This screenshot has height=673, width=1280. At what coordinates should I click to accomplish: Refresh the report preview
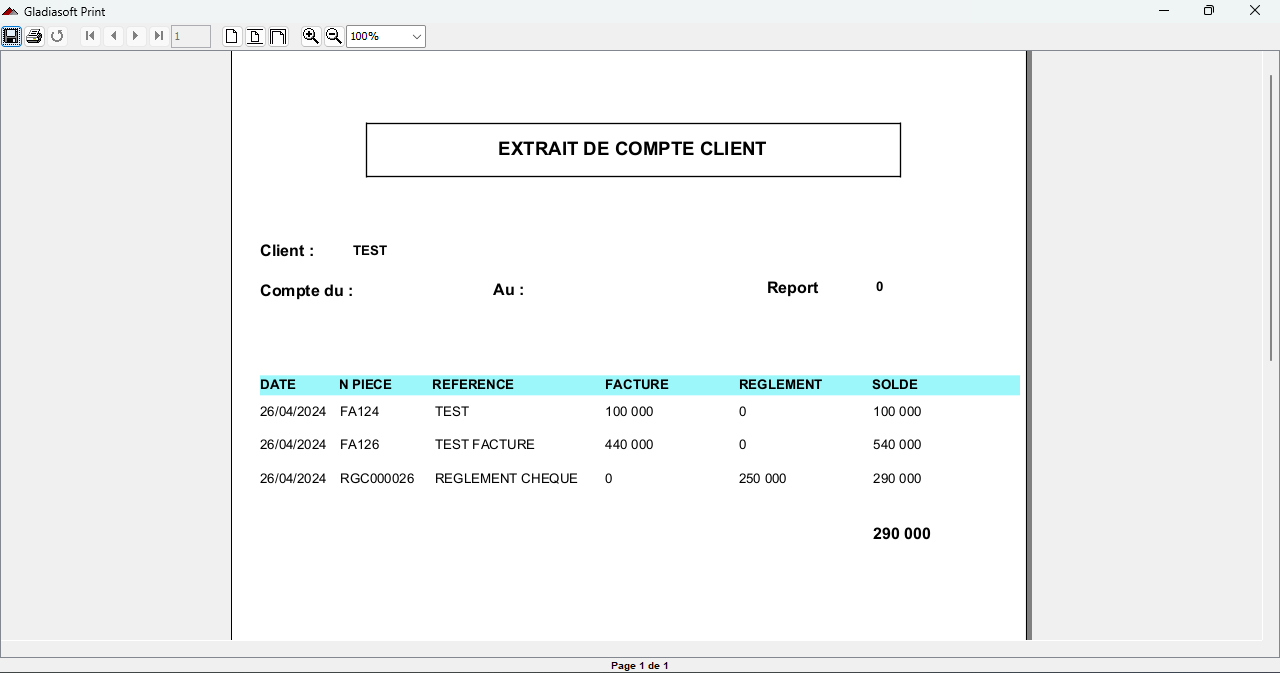(x=57, y=36)
